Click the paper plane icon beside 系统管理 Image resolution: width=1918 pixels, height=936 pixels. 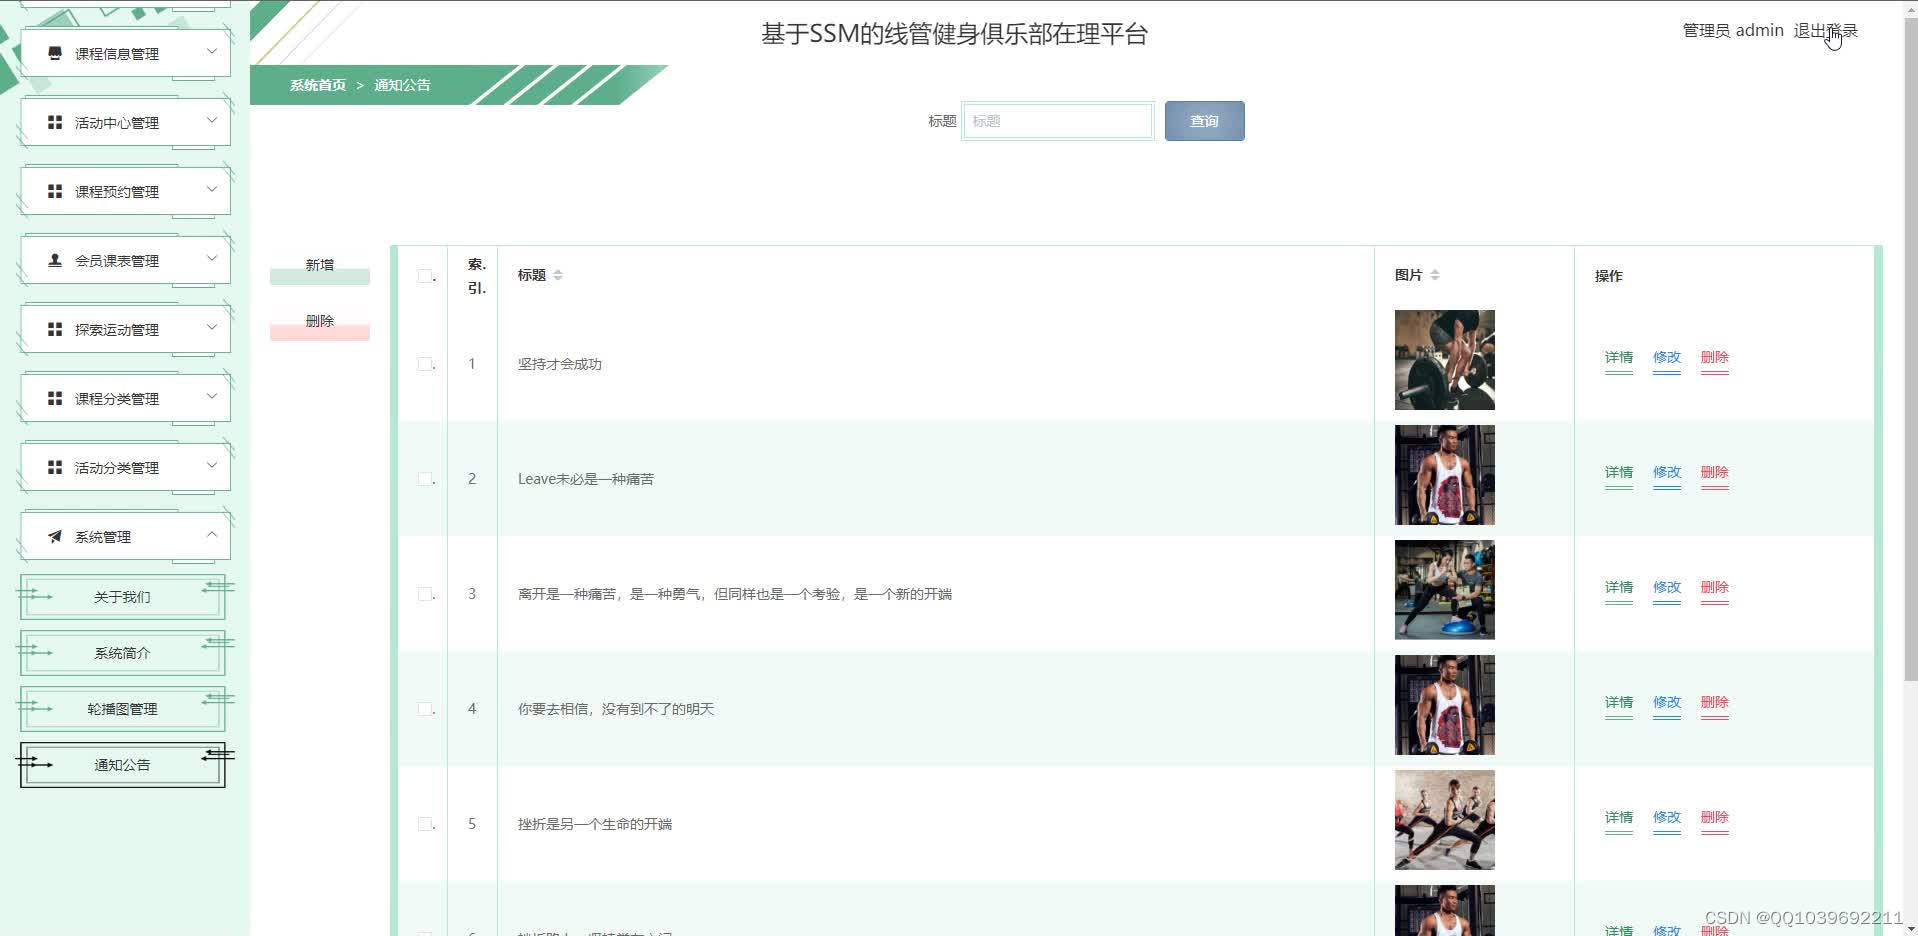[55, 536]
